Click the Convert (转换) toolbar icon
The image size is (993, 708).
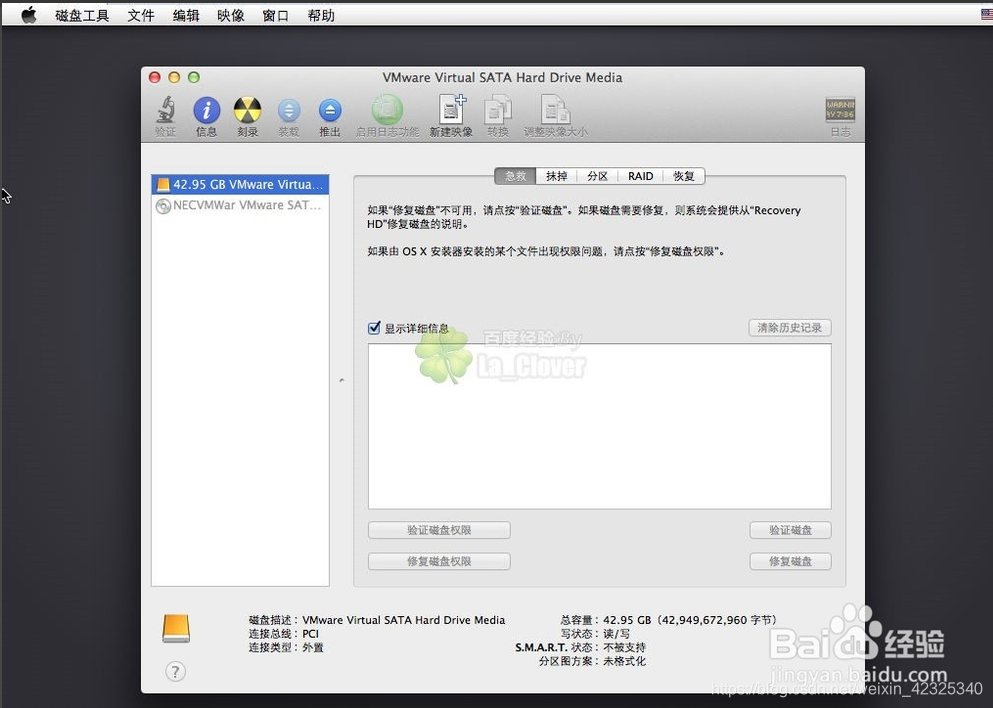pyautogui.click(x=498, y=110)
